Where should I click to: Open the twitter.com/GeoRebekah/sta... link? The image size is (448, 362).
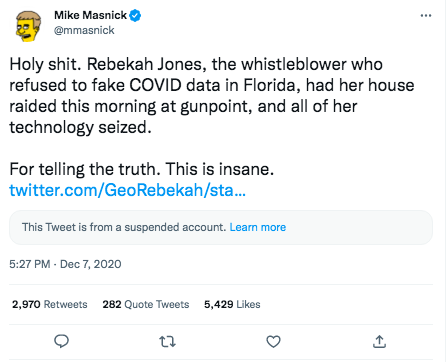pyautogui.click(x=127, y=190)
